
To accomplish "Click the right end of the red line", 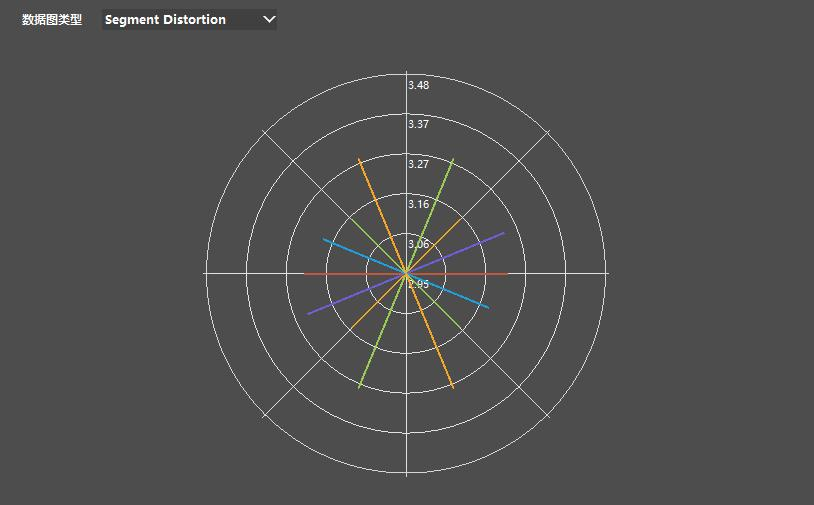I will click(x=507, y=272).
